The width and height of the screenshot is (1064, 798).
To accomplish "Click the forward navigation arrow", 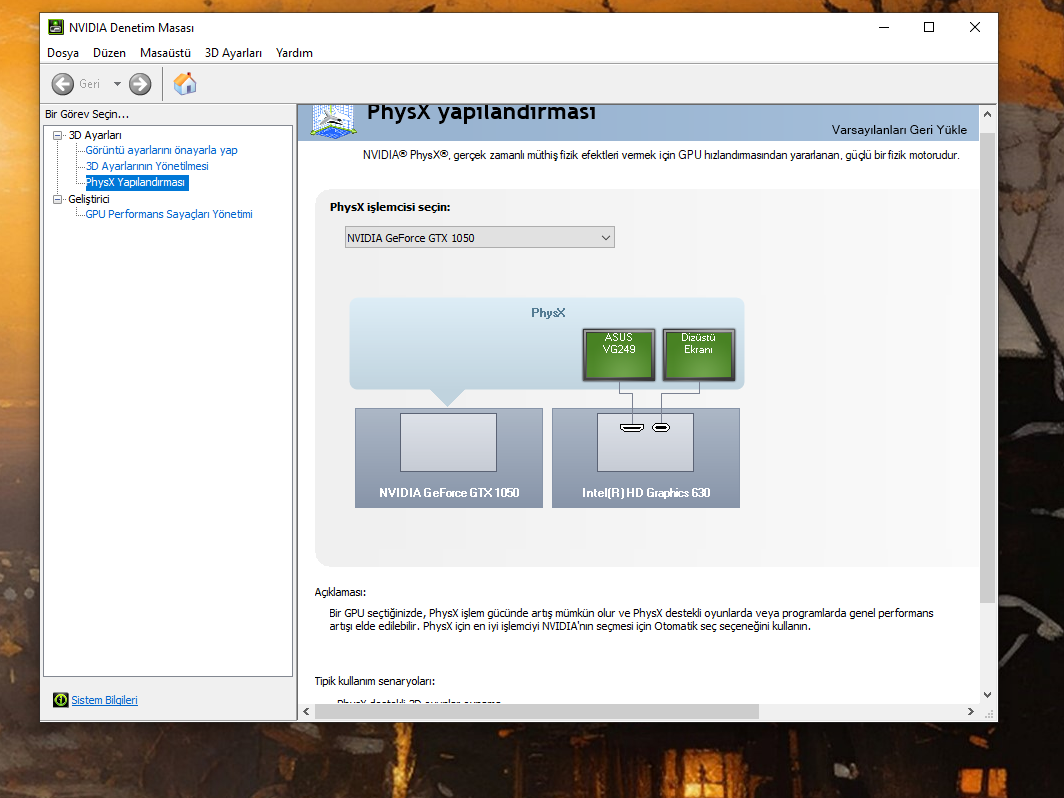I will (x=140, y=84).
